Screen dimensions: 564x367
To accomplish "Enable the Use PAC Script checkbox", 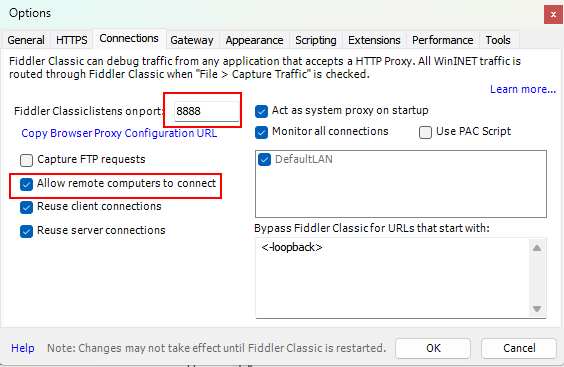I will pos(425,132).
